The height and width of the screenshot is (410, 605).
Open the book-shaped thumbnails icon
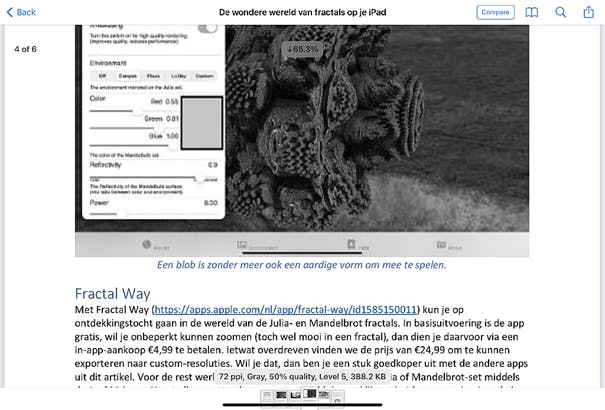tap(532, 12)
